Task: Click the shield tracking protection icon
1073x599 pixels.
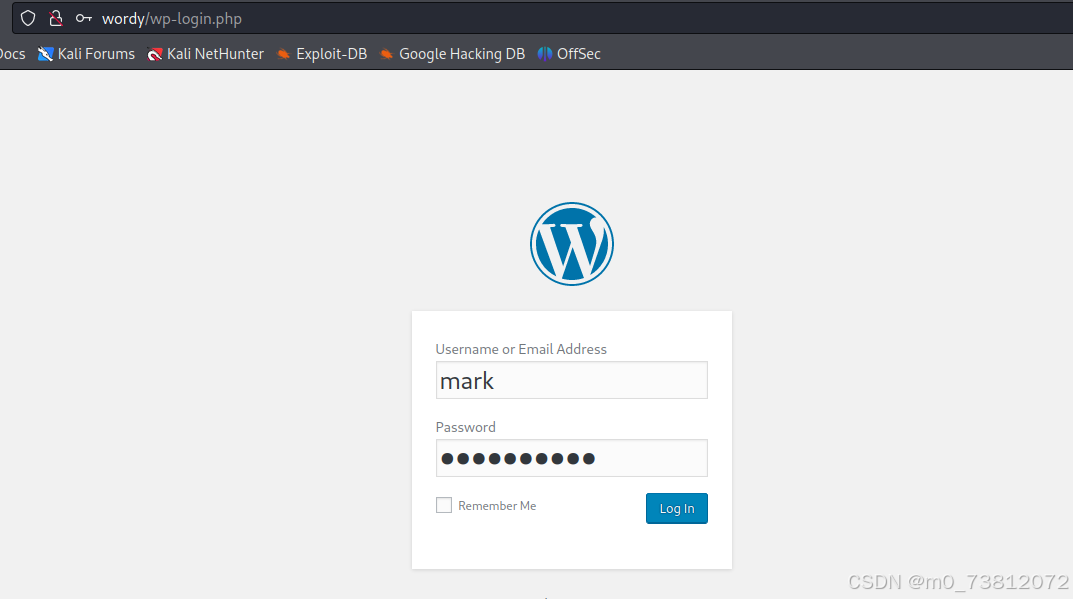Action: (28, 18)
